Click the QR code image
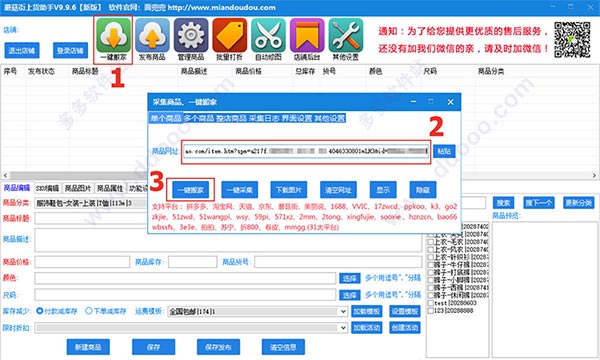 pyautogui.click(x=572, y=40)
